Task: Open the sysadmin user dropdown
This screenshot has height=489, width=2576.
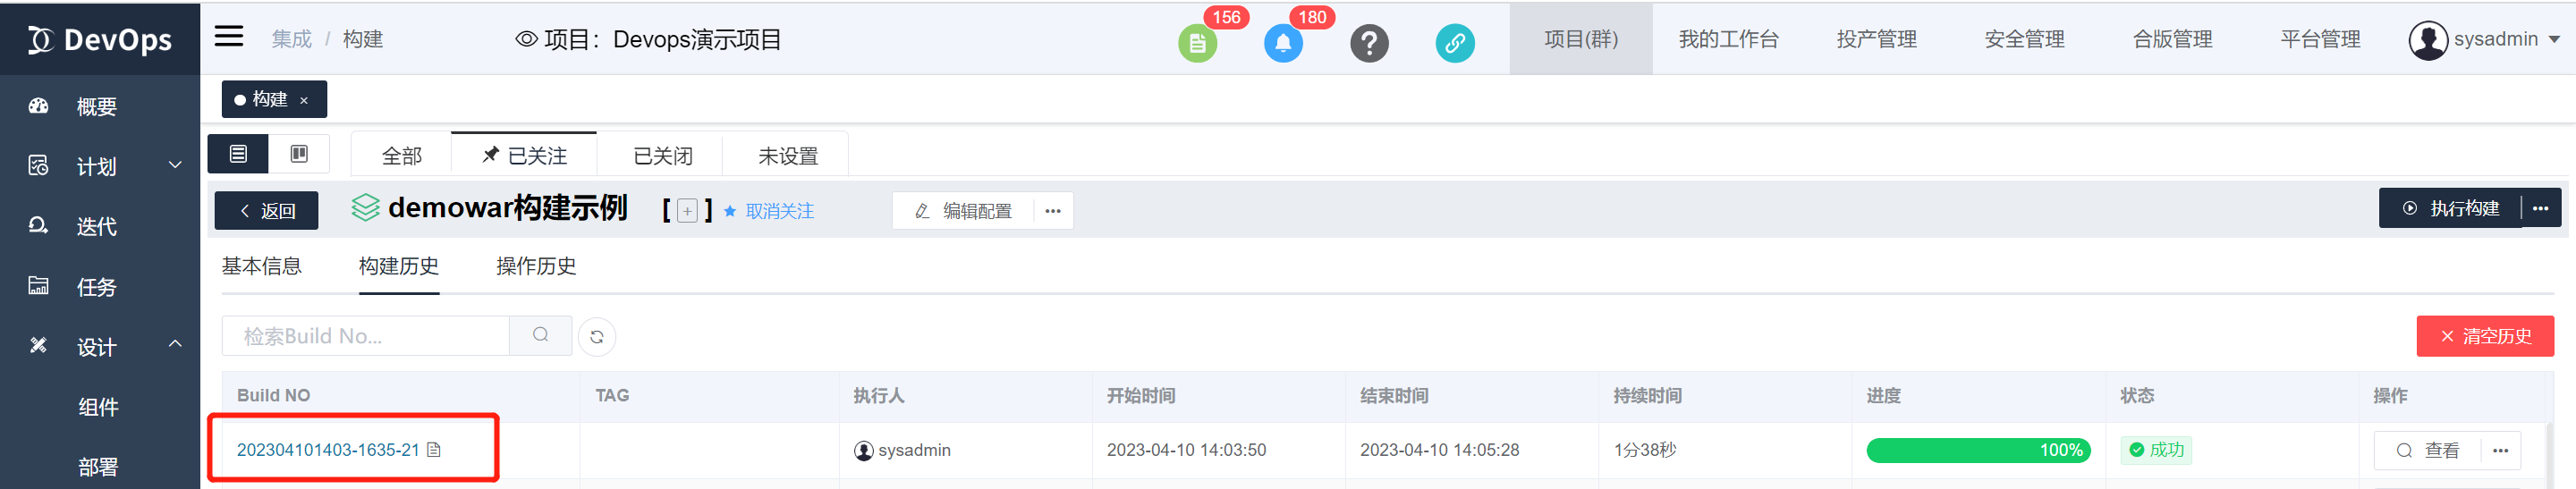Action: pyautogui.click(x=2554, y=40)
